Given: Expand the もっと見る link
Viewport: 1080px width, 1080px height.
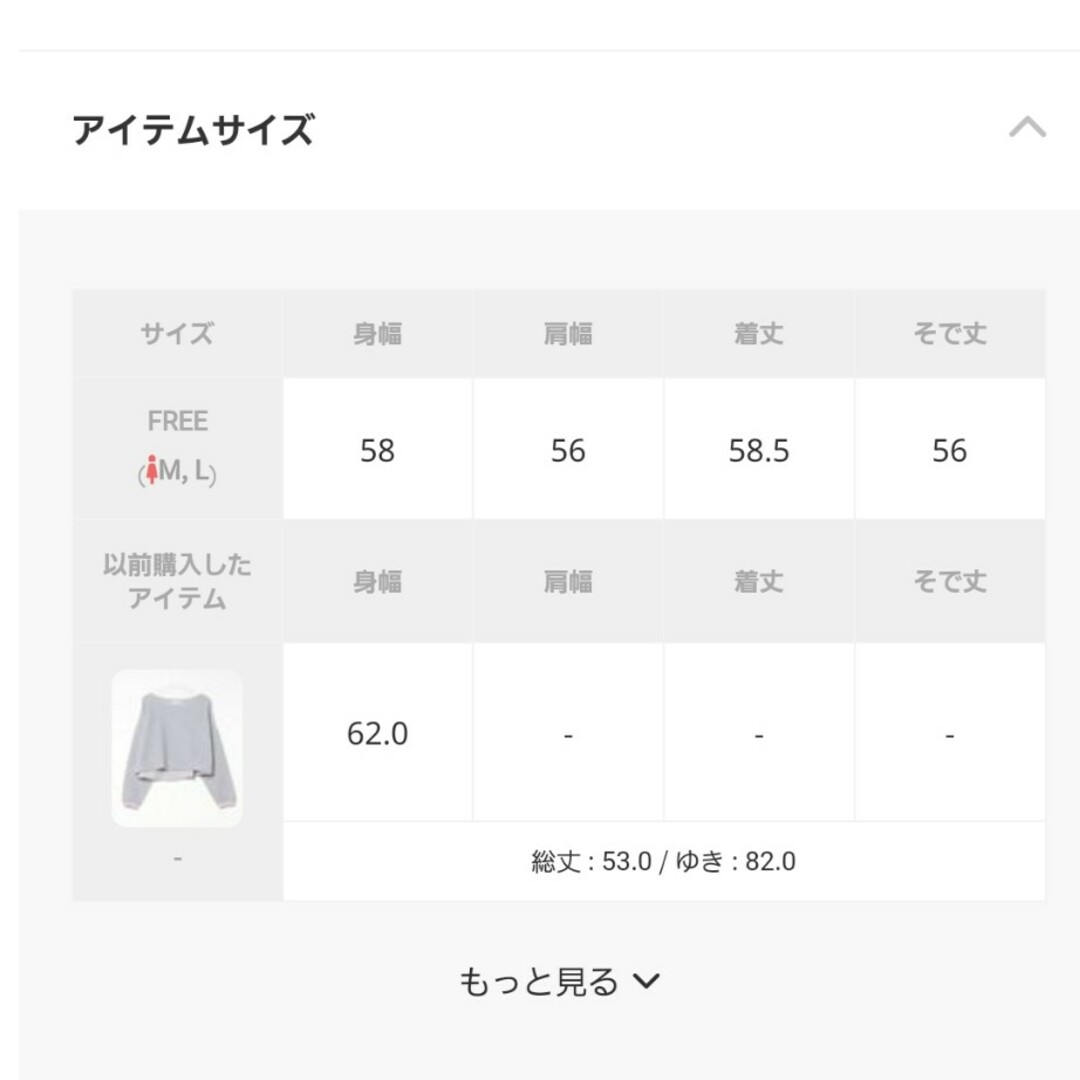Looking at the screenshot, I should [559, 982].
